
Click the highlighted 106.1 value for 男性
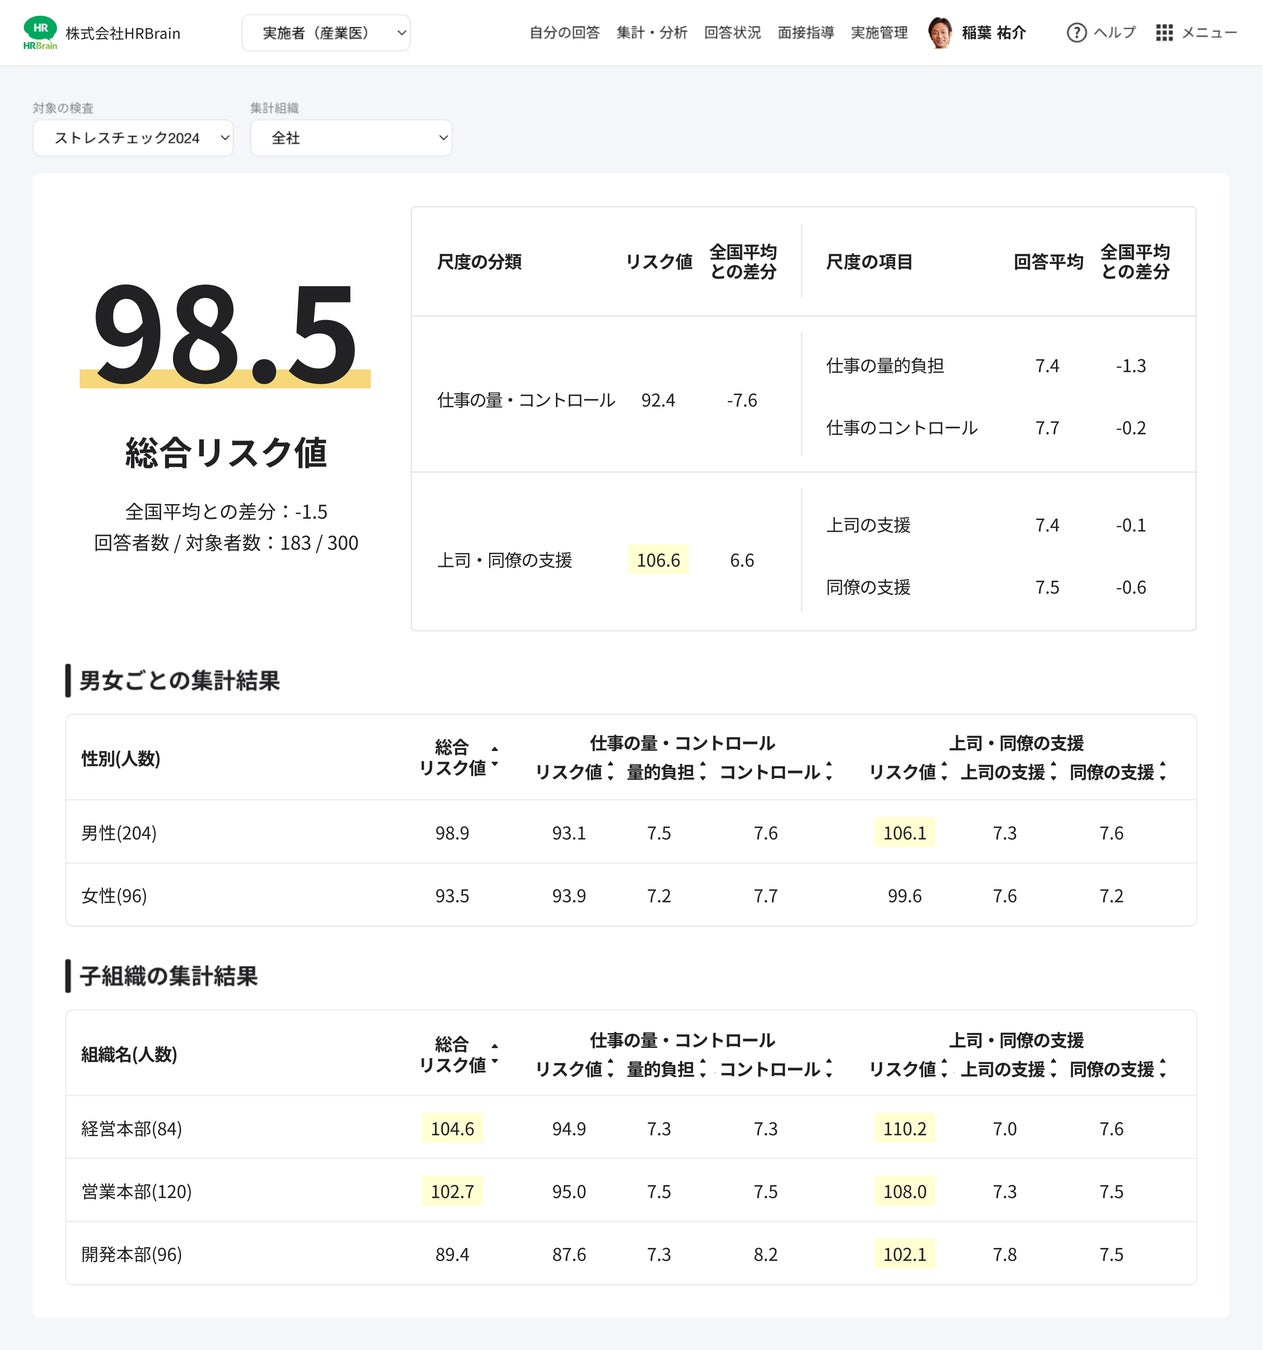(904, 833)
